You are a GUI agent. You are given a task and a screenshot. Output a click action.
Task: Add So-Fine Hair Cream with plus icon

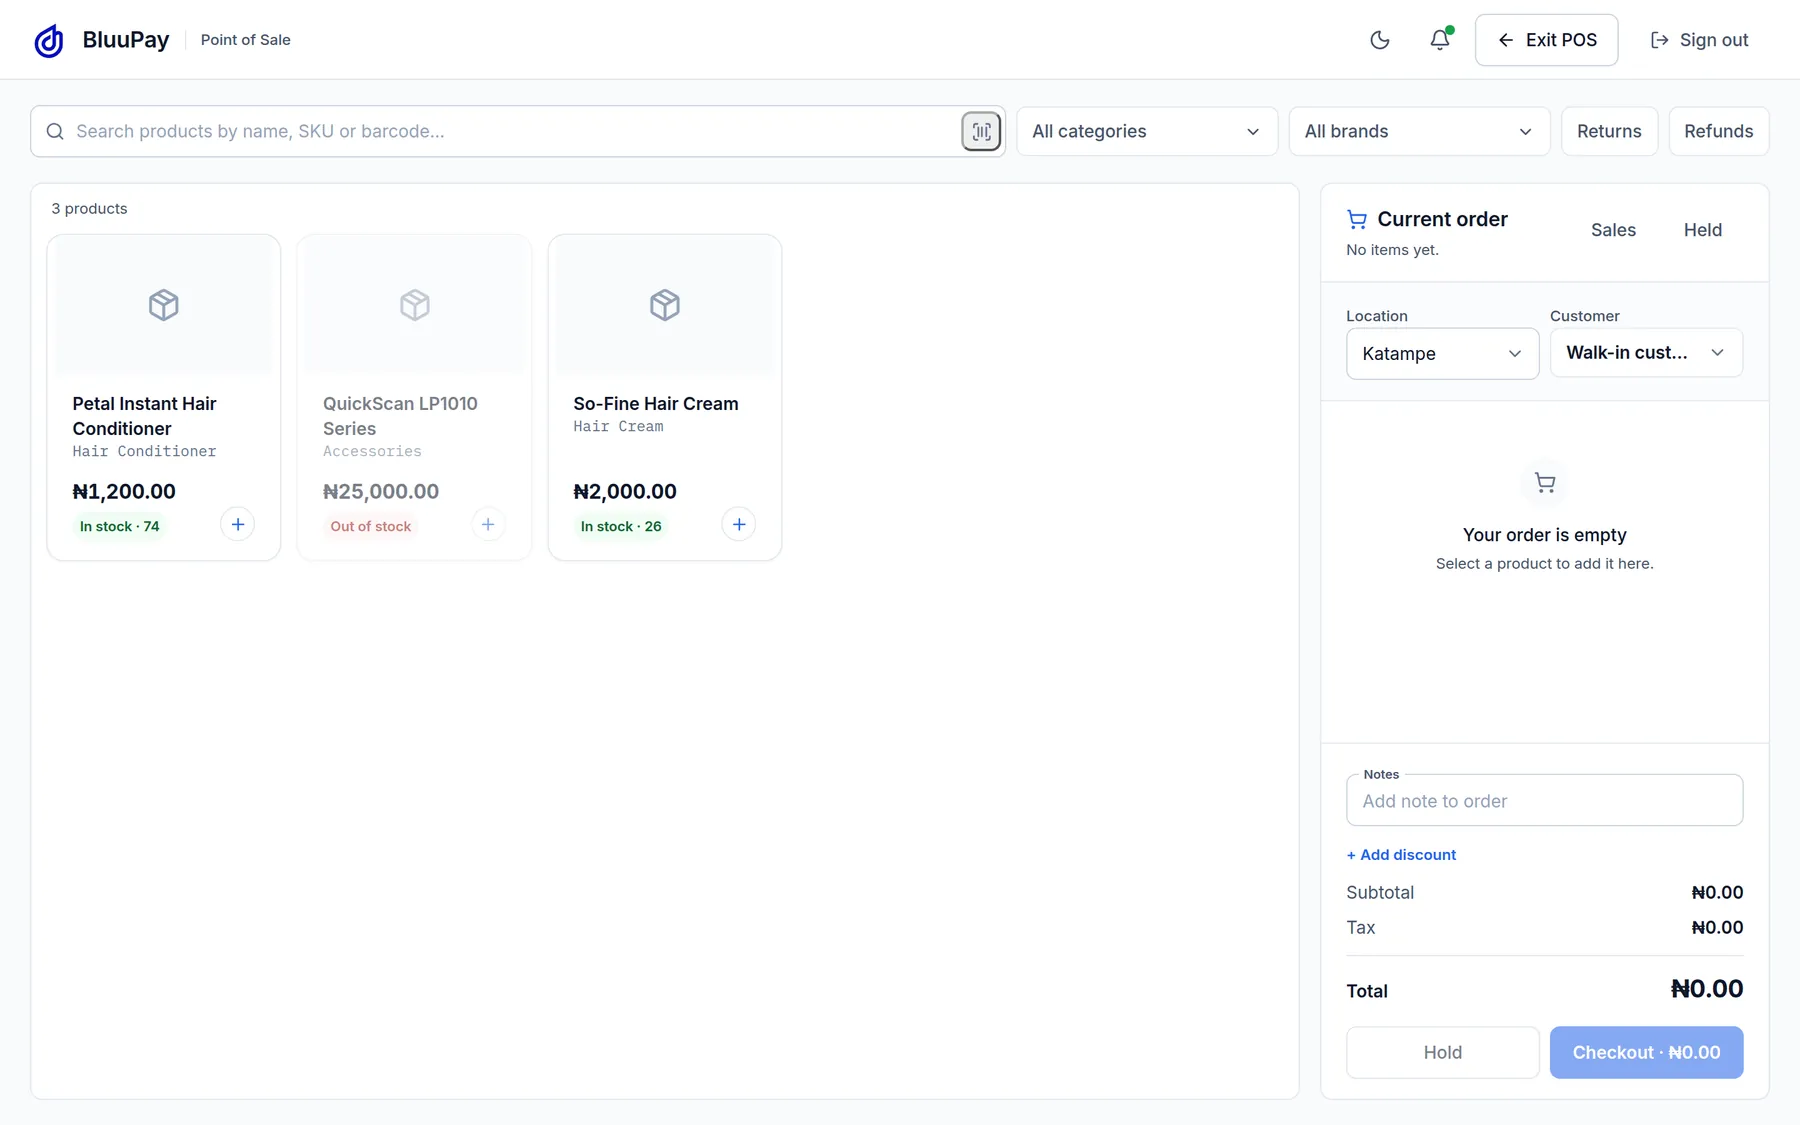pyautogui.click(x=738, y=524)
